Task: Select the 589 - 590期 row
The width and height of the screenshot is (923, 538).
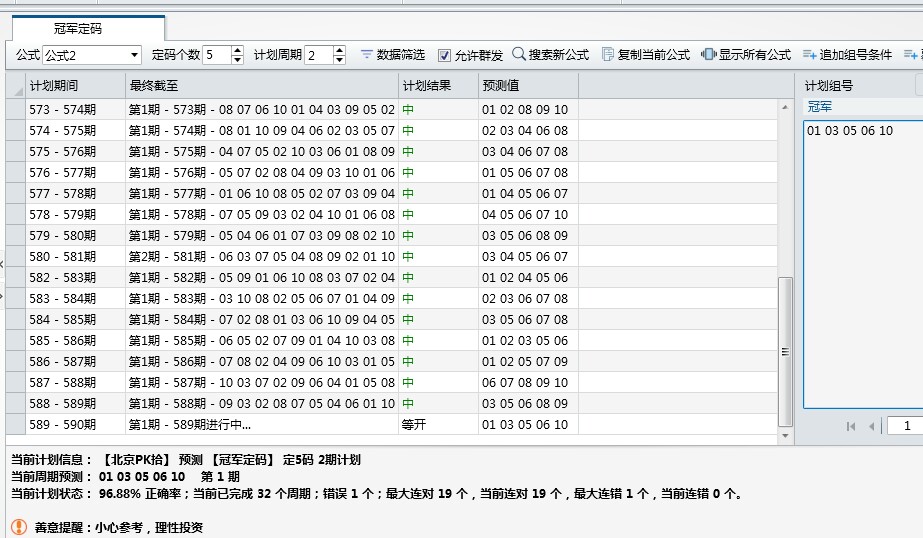Action: click(x=391, y=424)
